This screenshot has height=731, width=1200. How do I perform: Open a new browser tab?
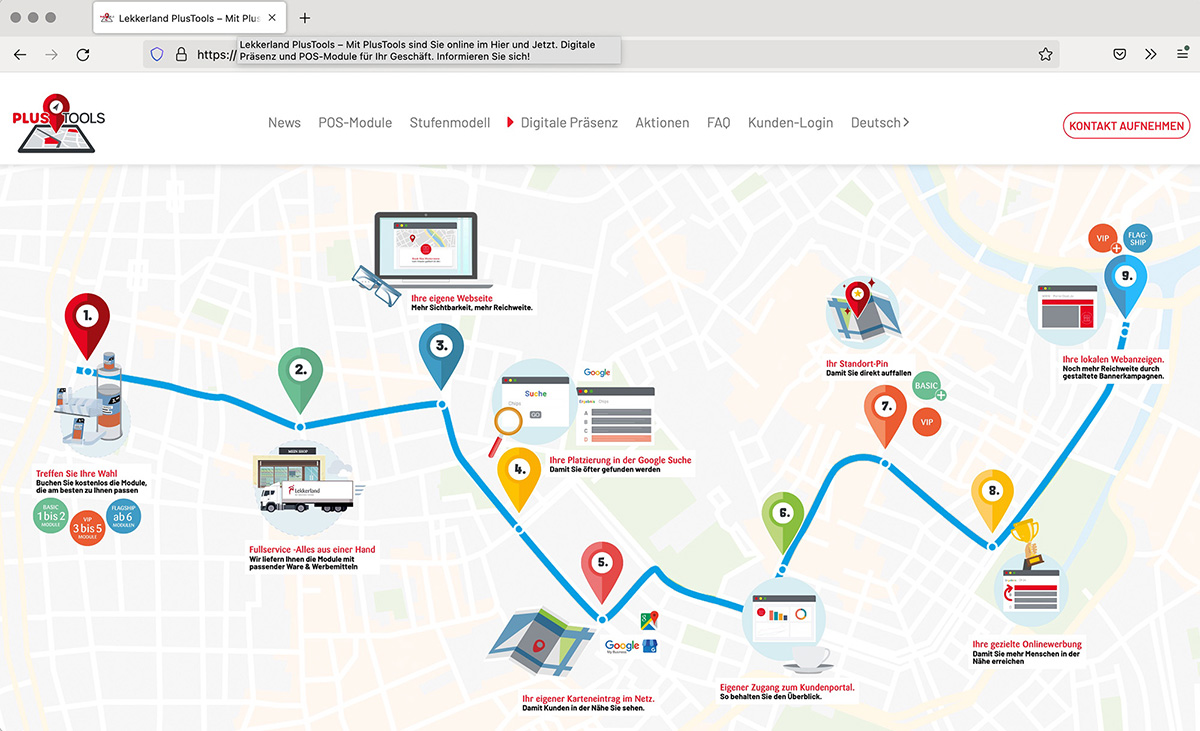click(305, 18)
